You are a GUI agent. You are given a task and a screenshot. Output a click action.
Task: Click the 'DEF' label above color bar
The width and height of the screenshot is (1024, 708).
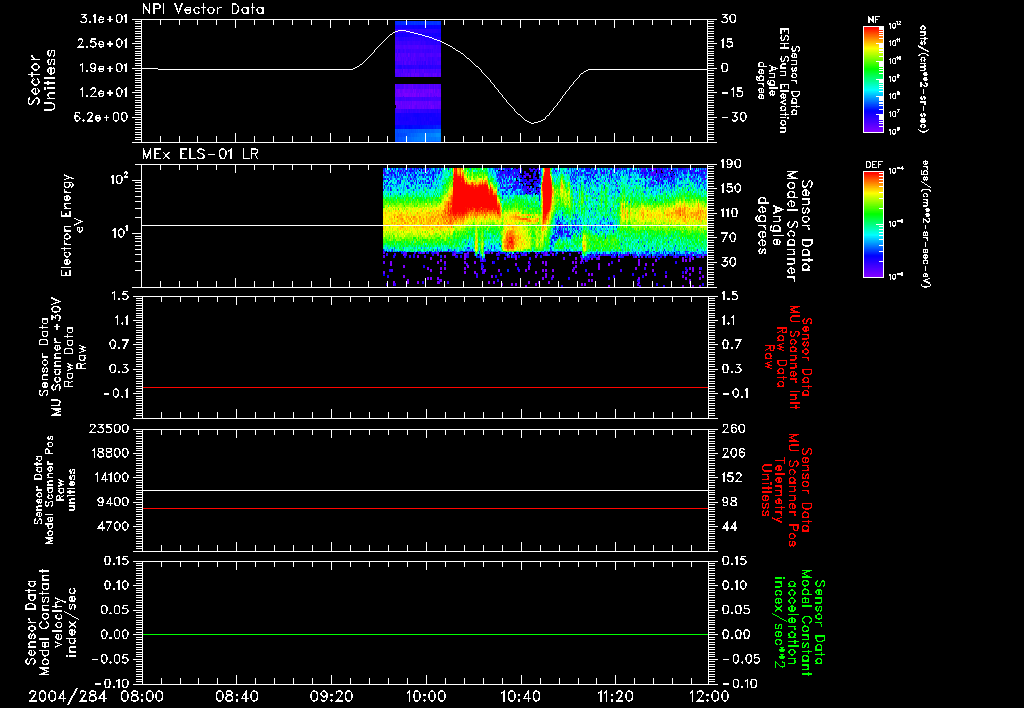coord(873,165)
